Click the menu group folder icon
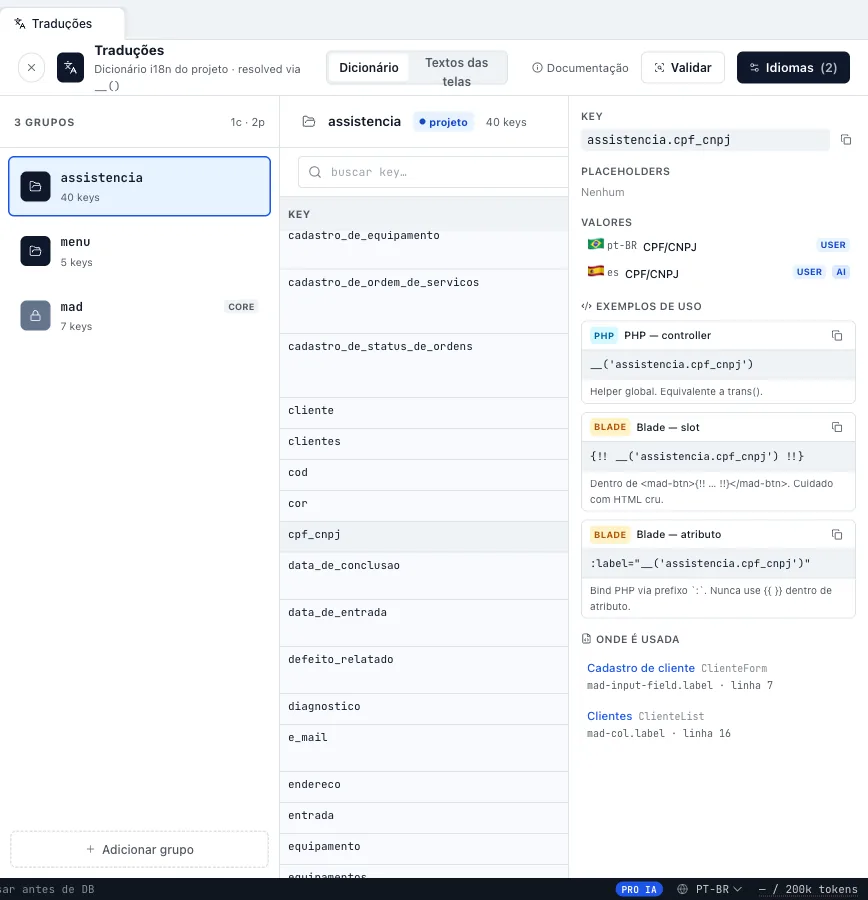The width and height of the screenshot is (868, 900). [x=36, y=251]
